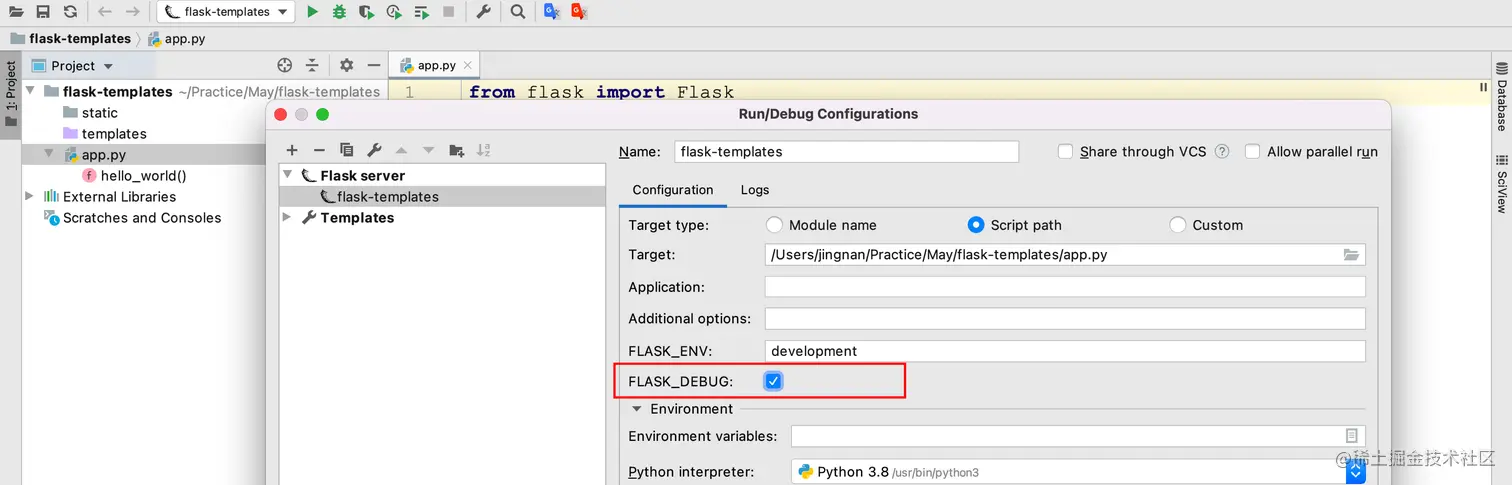Create new folder in configurations list
This screenshot has width=1512, height=485.
point(456,150)
